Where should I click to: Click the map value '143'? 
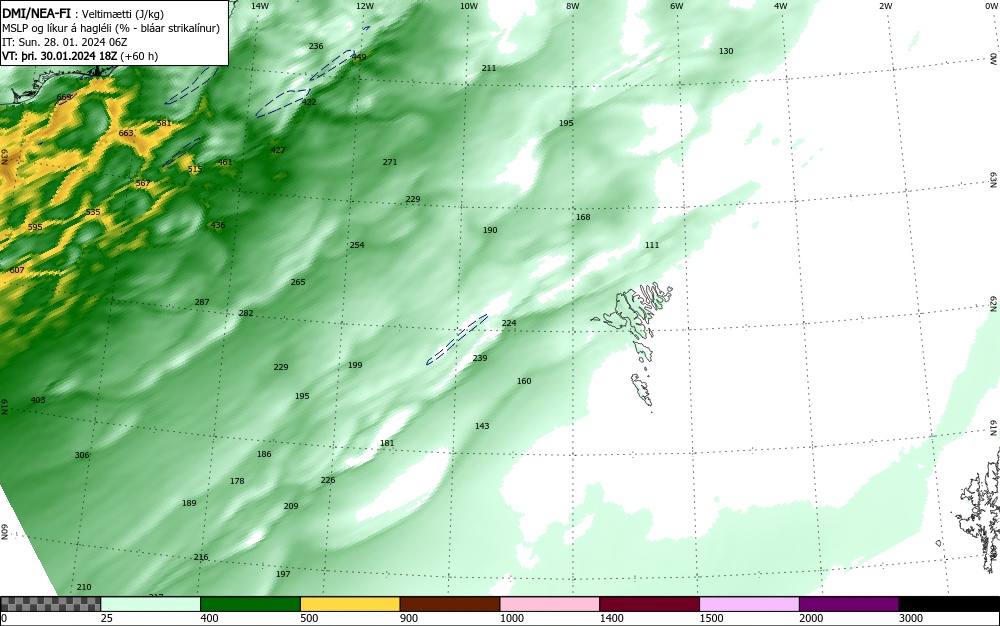pos(482,426)
